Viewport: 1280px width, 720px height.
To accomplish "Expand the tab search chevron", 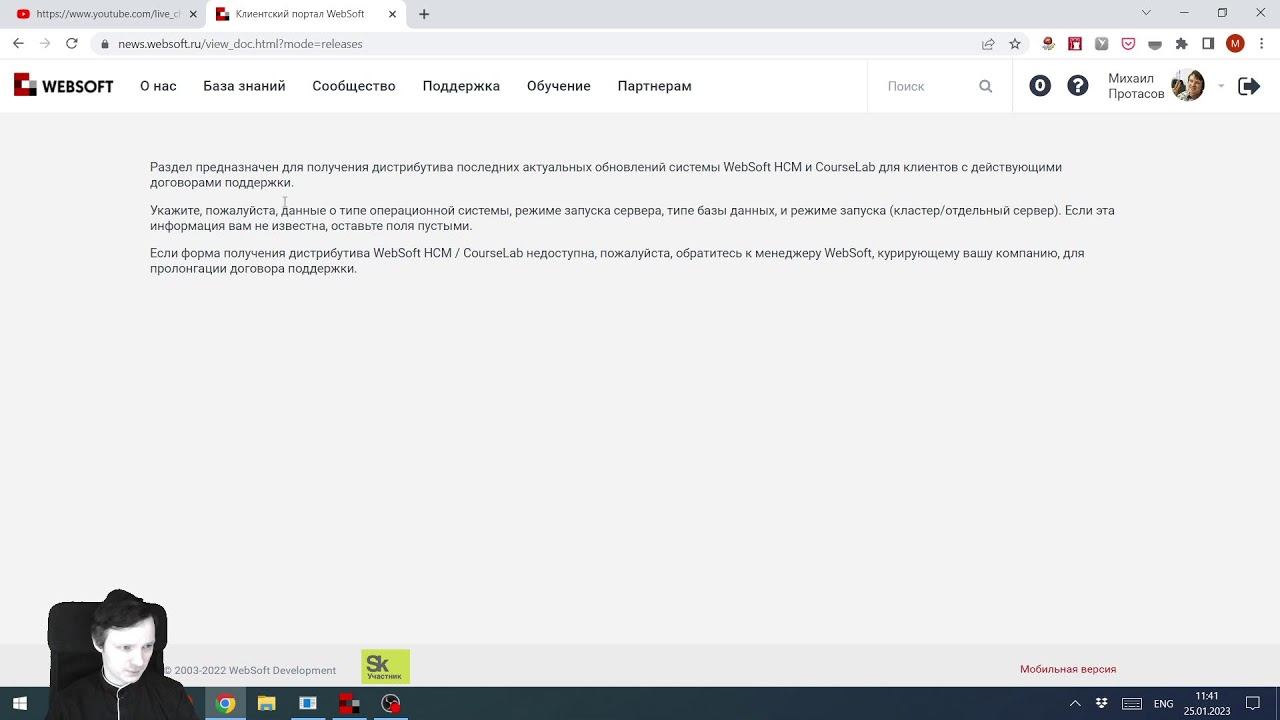I will pyautogui.click(x=1146, y=13).
